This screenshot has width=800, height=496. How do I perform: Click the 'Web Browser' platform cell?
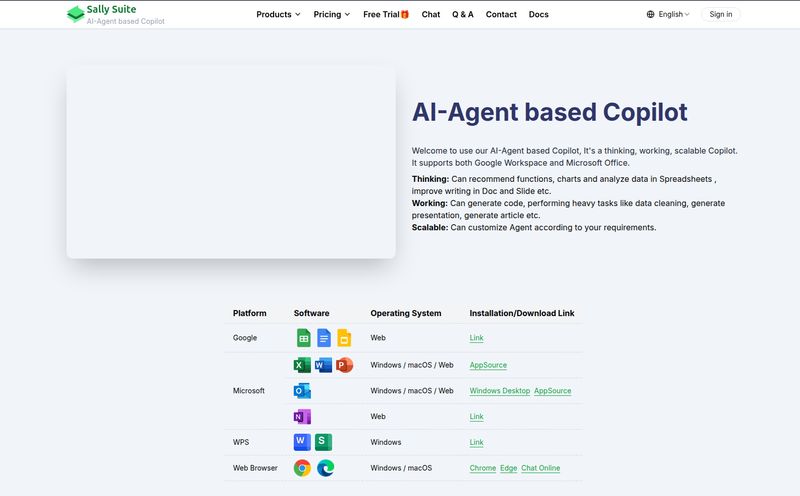(255, 468)
